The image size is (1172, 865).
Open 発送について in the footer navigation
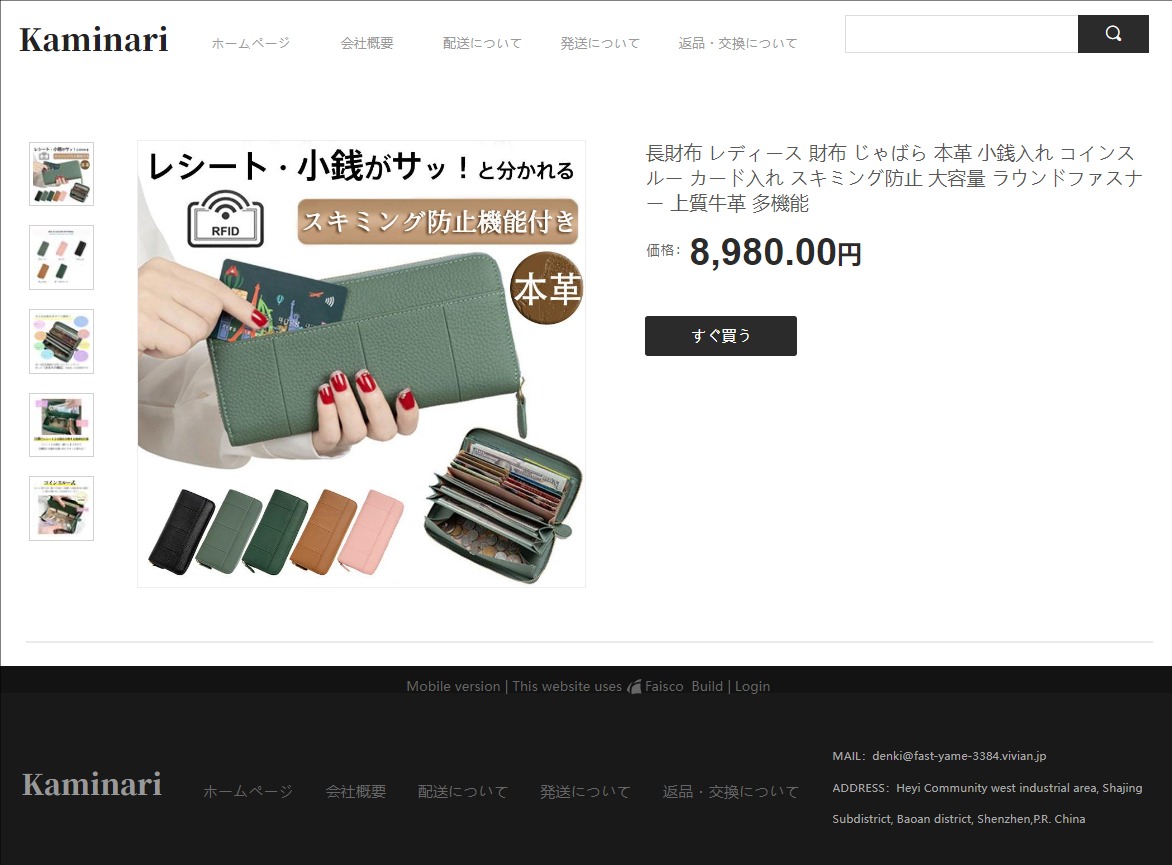(585, 792)
